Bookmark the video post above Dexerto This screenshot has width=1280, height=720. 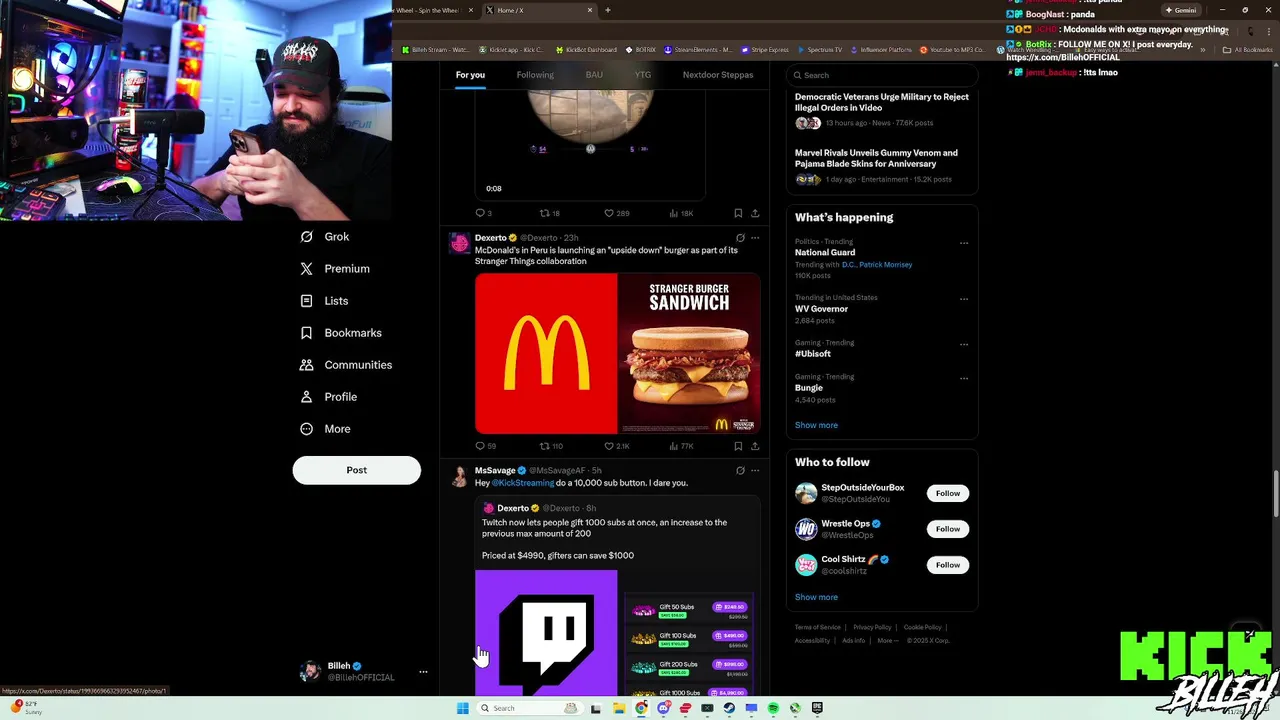coord(738,213)
